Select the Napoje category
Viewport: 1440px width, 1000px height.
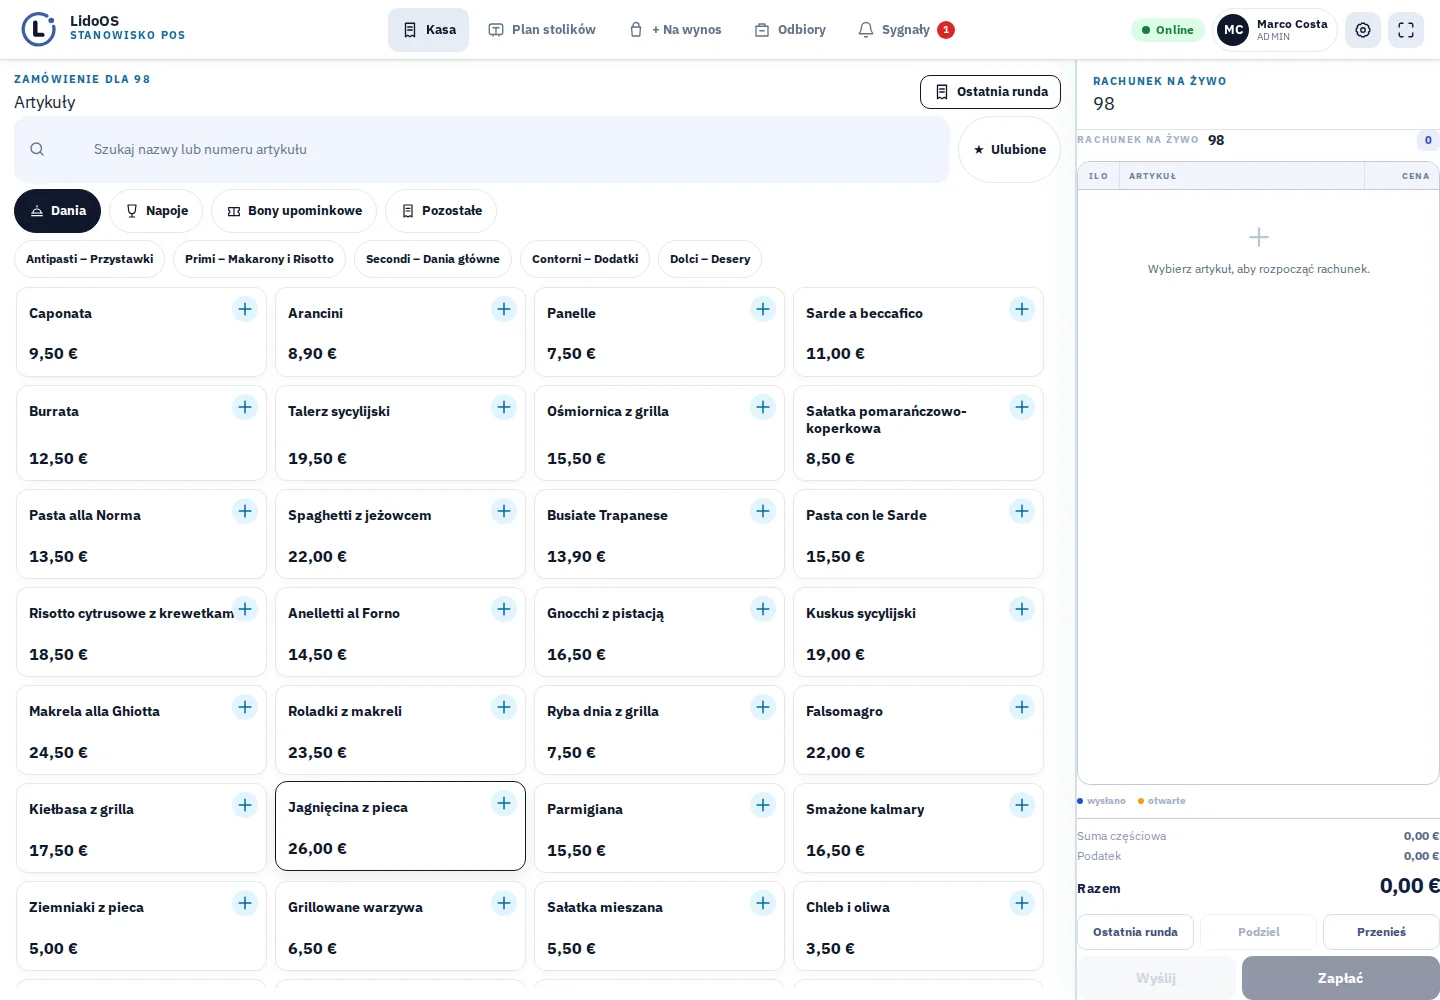click(x=156, y=211)
